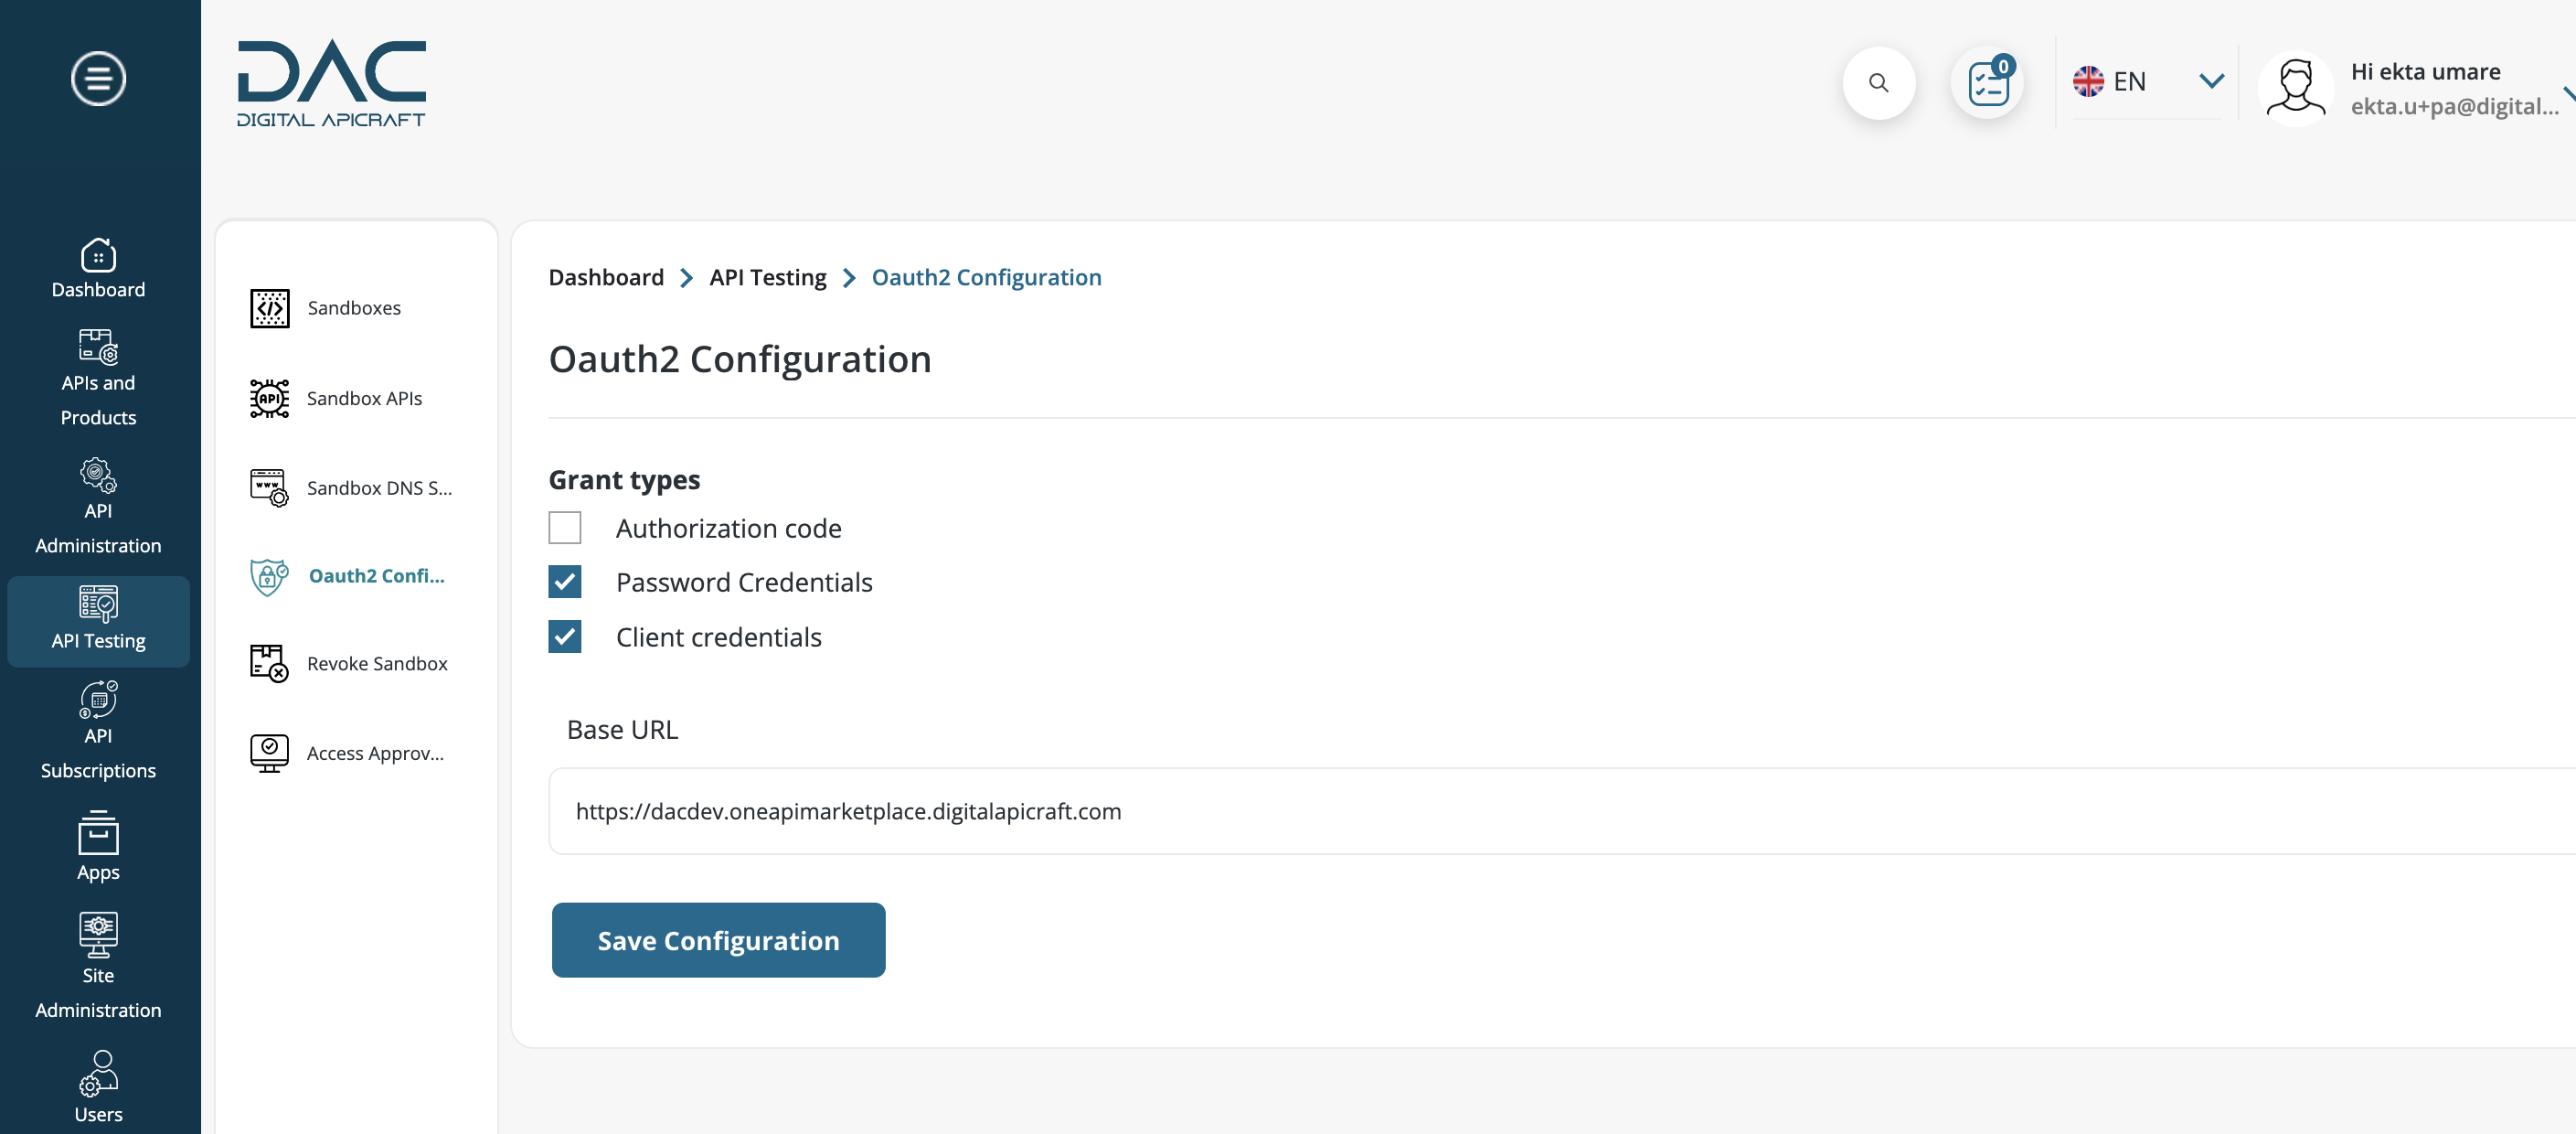Click the search icon in toolbar
2576x1134 pixels.
pos(1879,80)
